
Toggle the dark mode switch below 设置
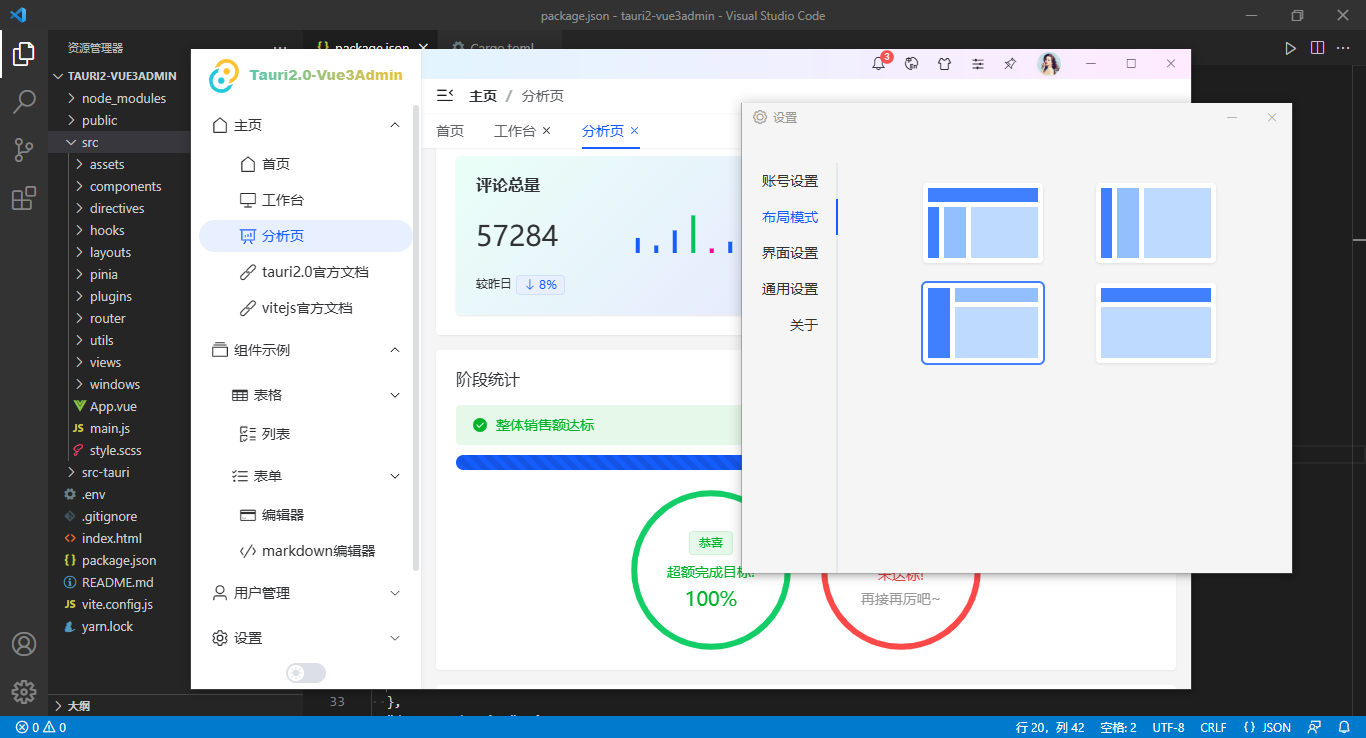(305, 672)
